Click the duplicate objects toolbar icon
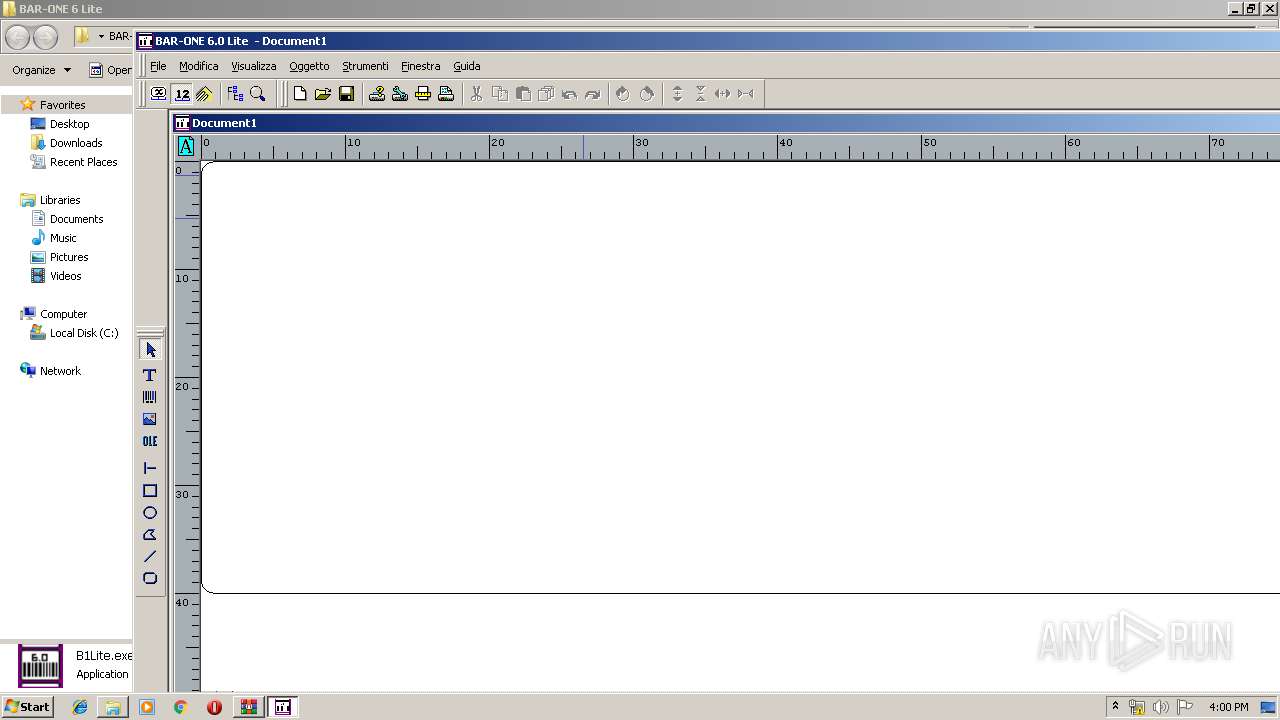1280x720 pixels. point(546,94)
